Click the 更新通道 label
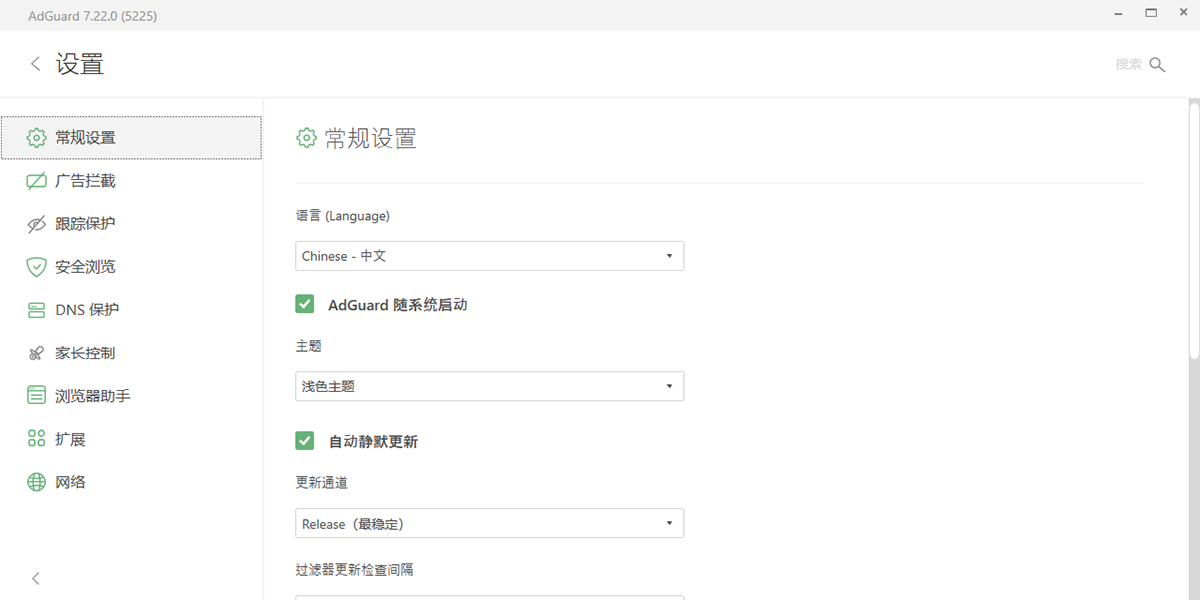This screenshot has height=600, width=1200. [322, 482]
